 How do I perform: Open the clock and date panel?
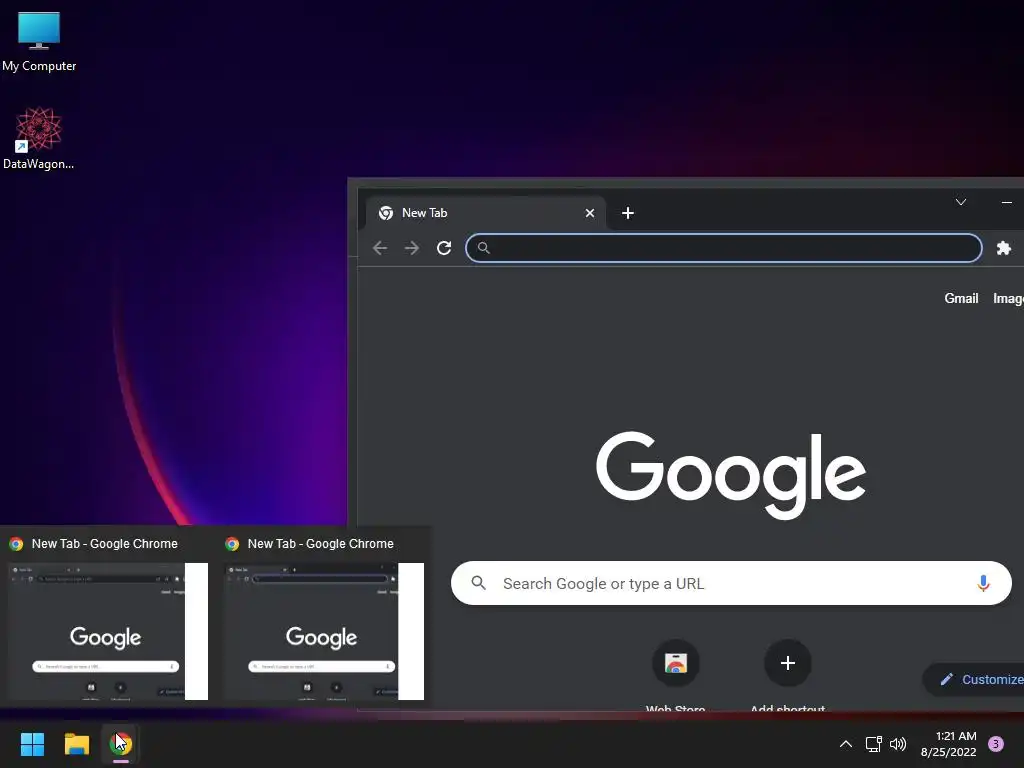949,744
